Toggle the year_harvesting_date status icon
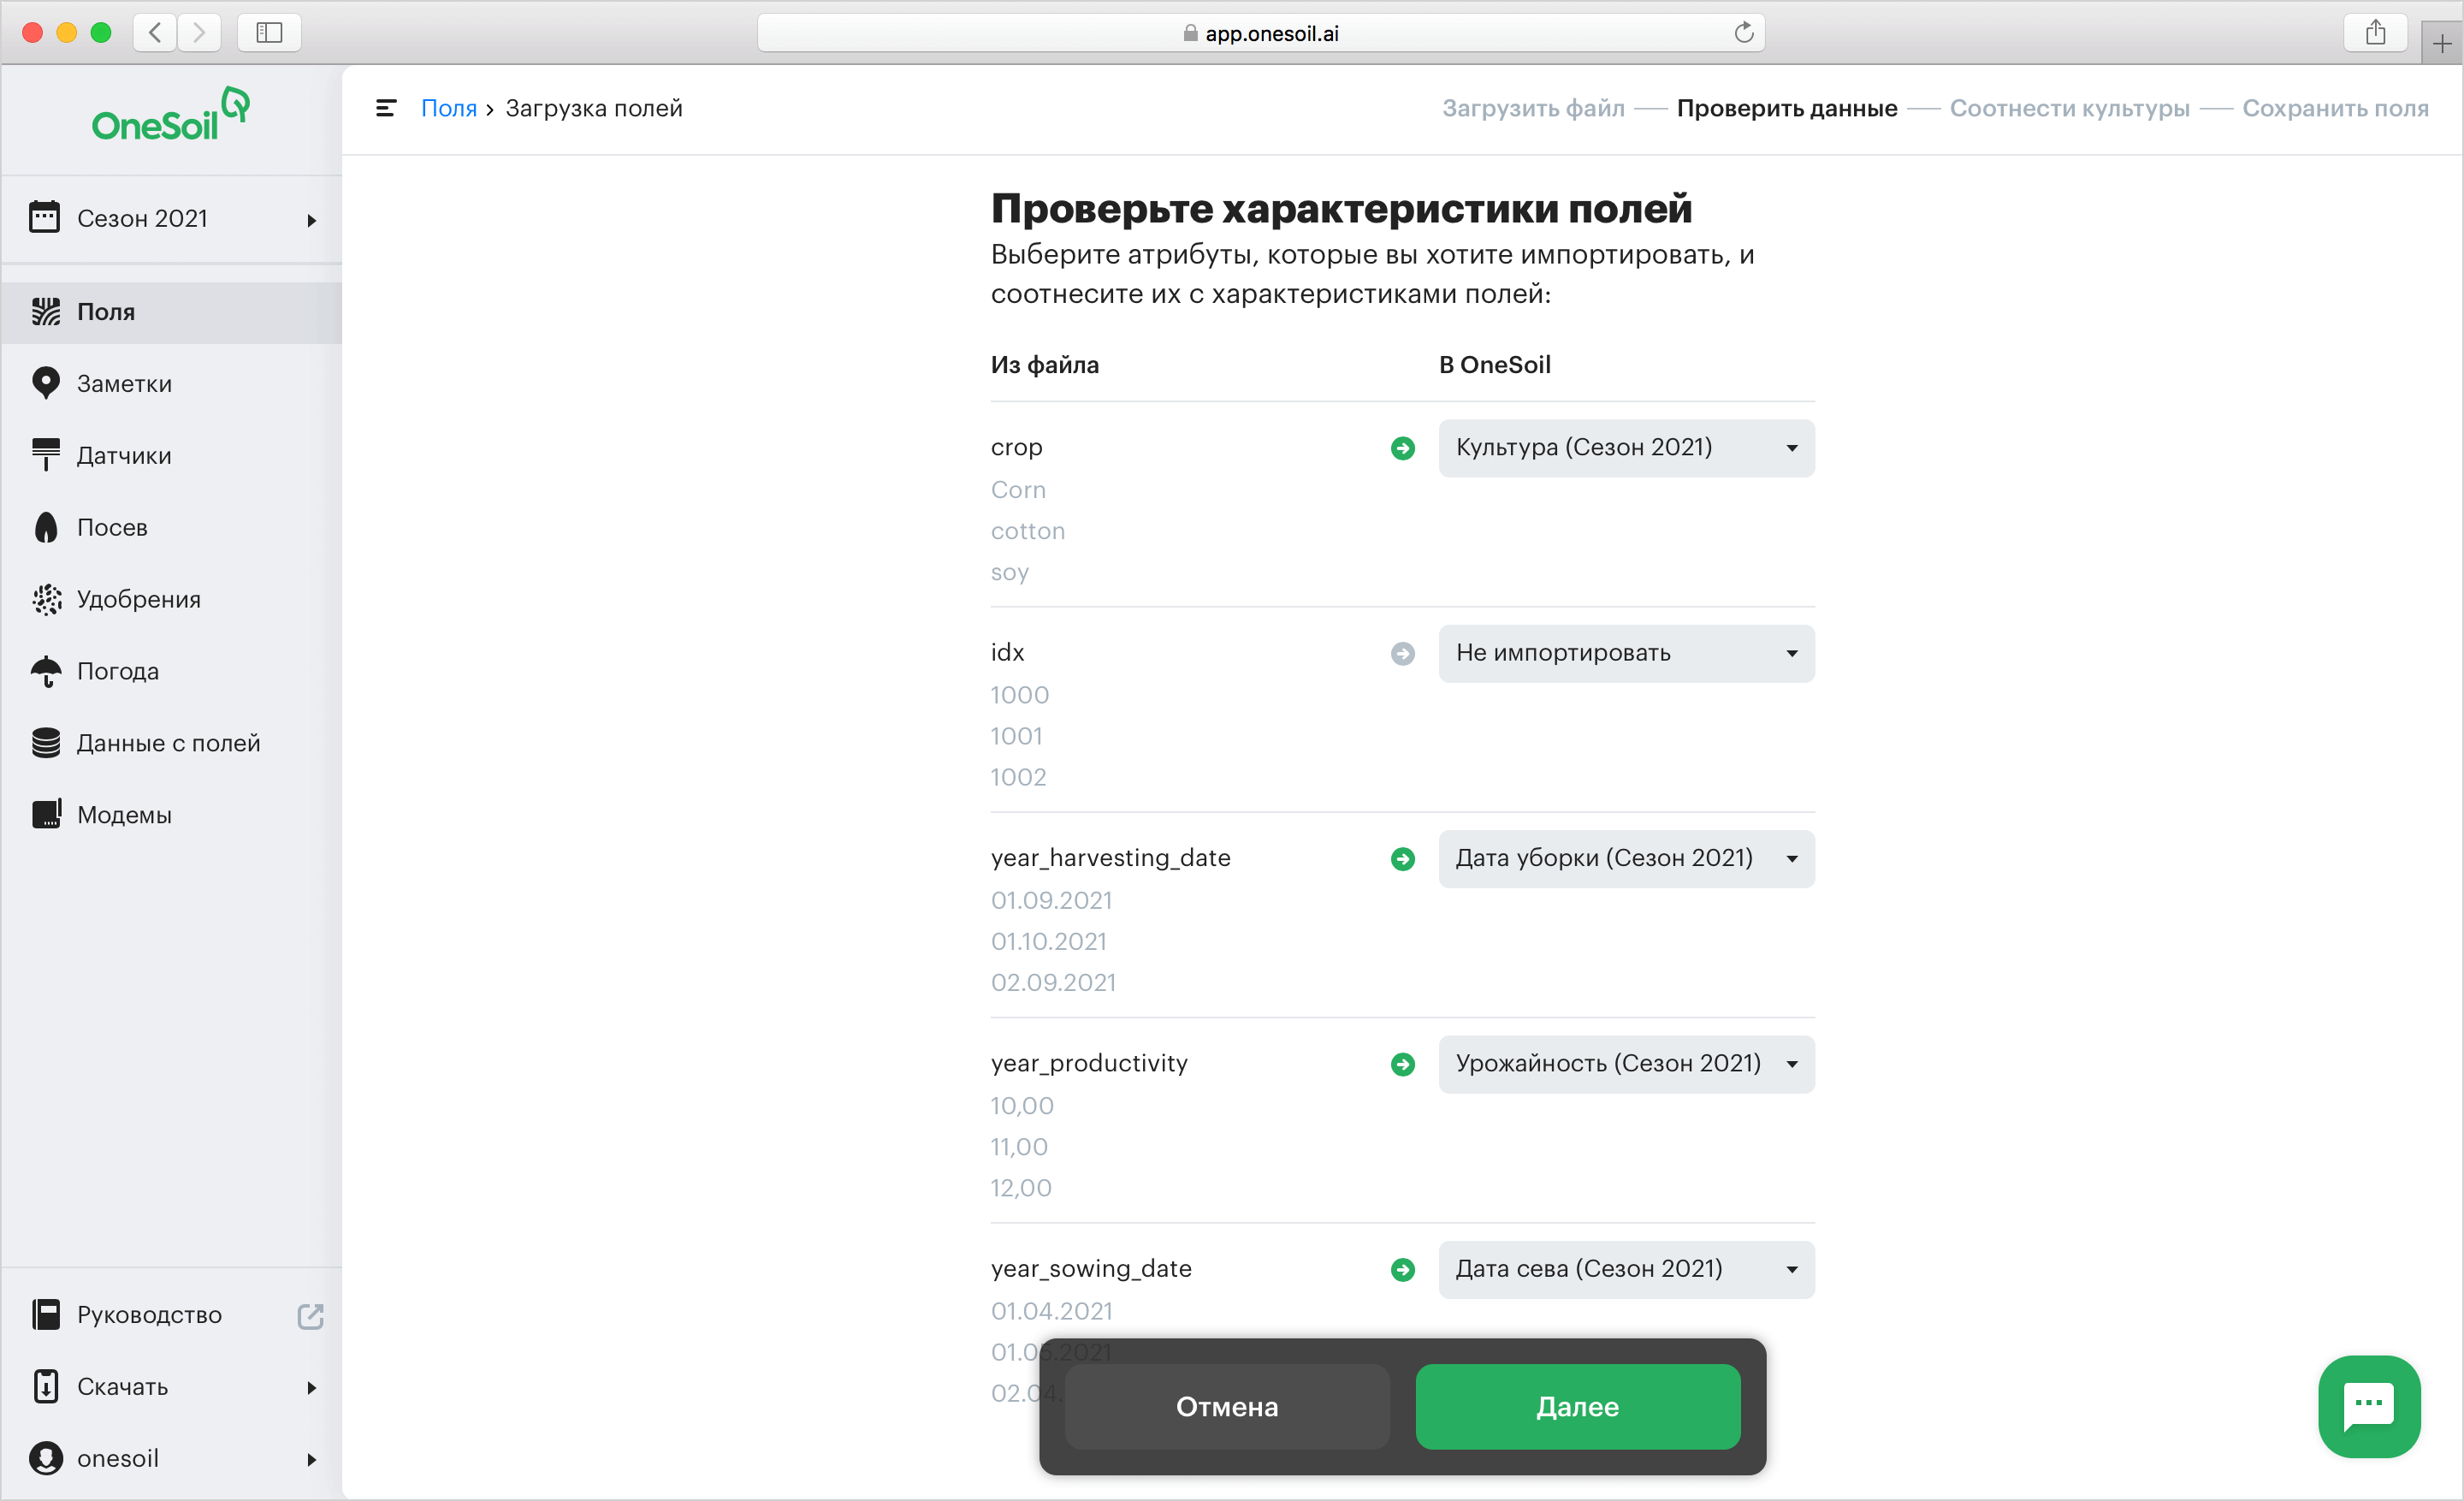2464x1501 pixels. (1403, 858)
